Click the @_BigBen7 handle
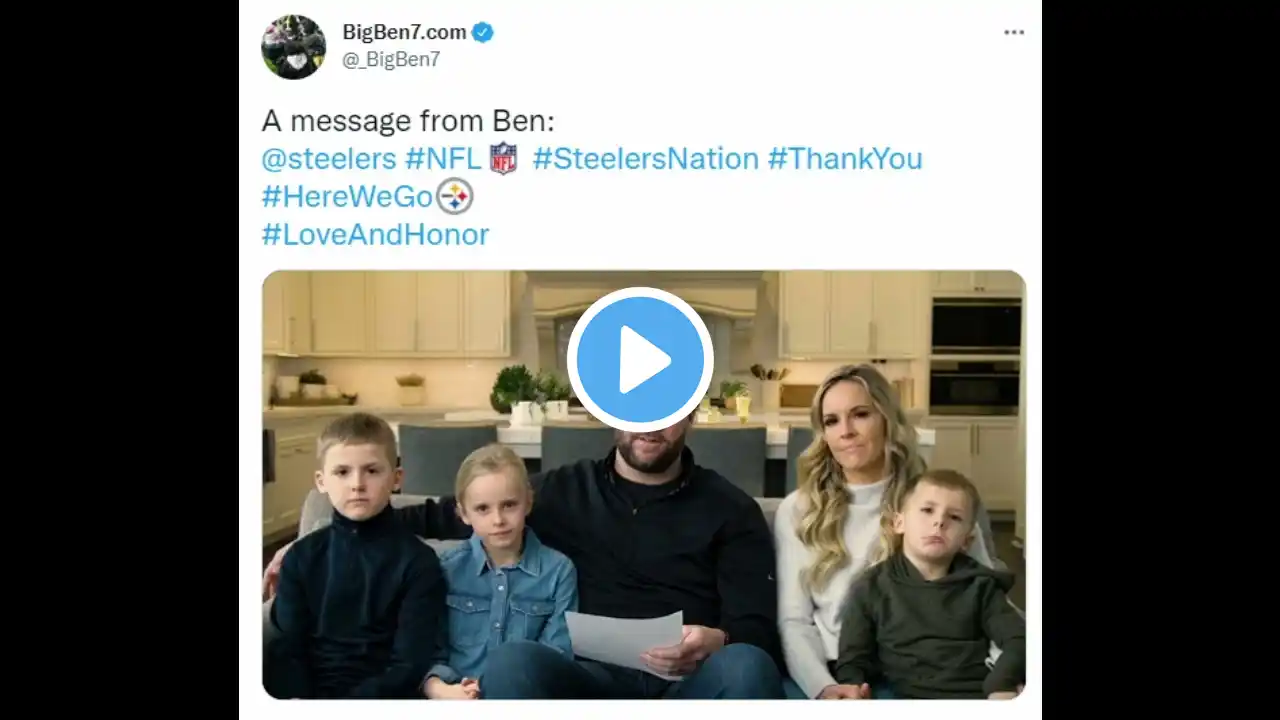The image size is (1280, 720). 391,60
